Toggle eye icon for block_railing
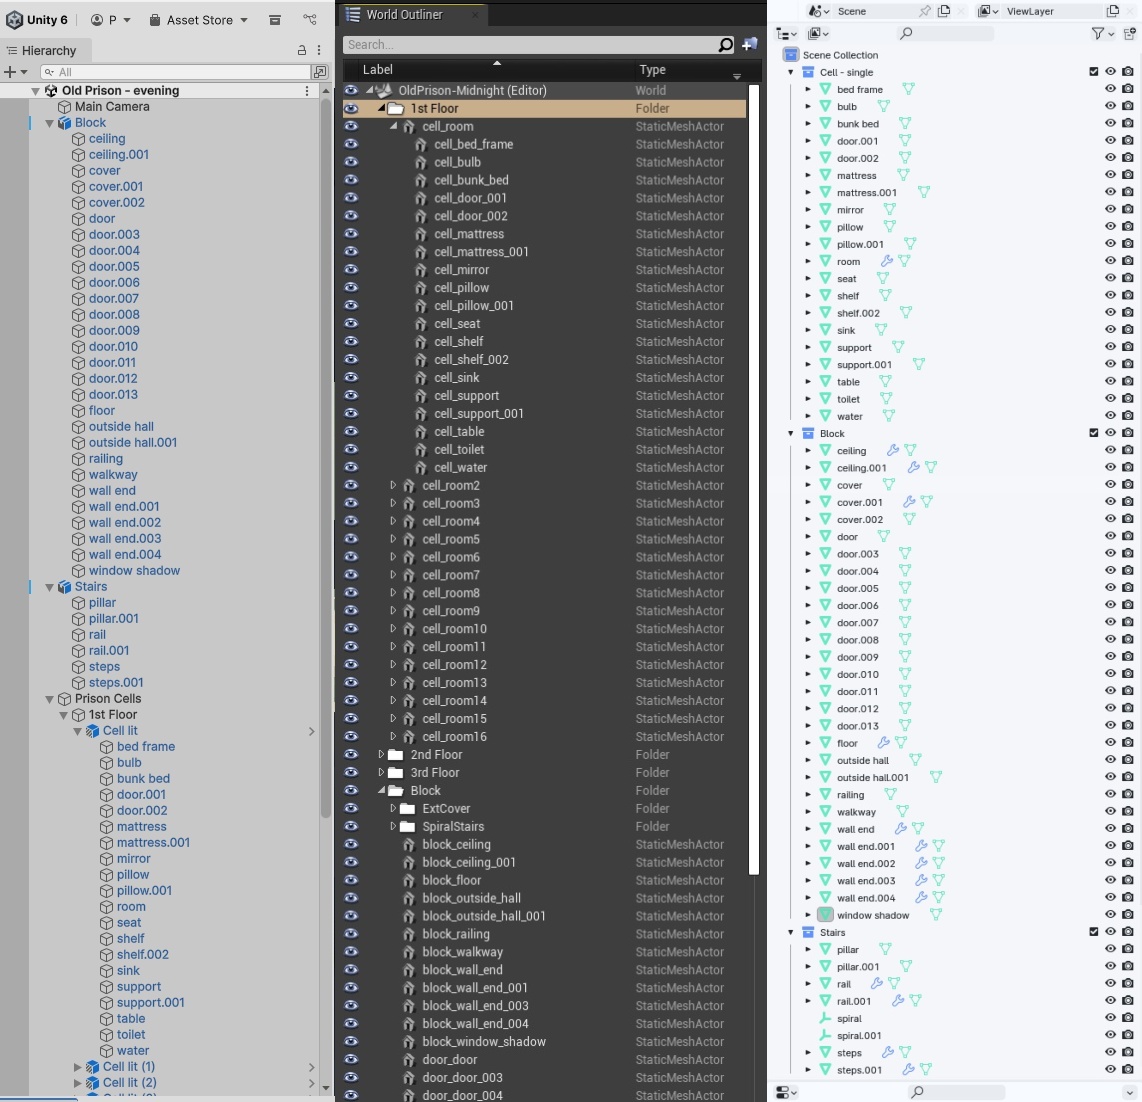The width and height of the screenshot is (1142, 1102). click(x=351, y=934)
